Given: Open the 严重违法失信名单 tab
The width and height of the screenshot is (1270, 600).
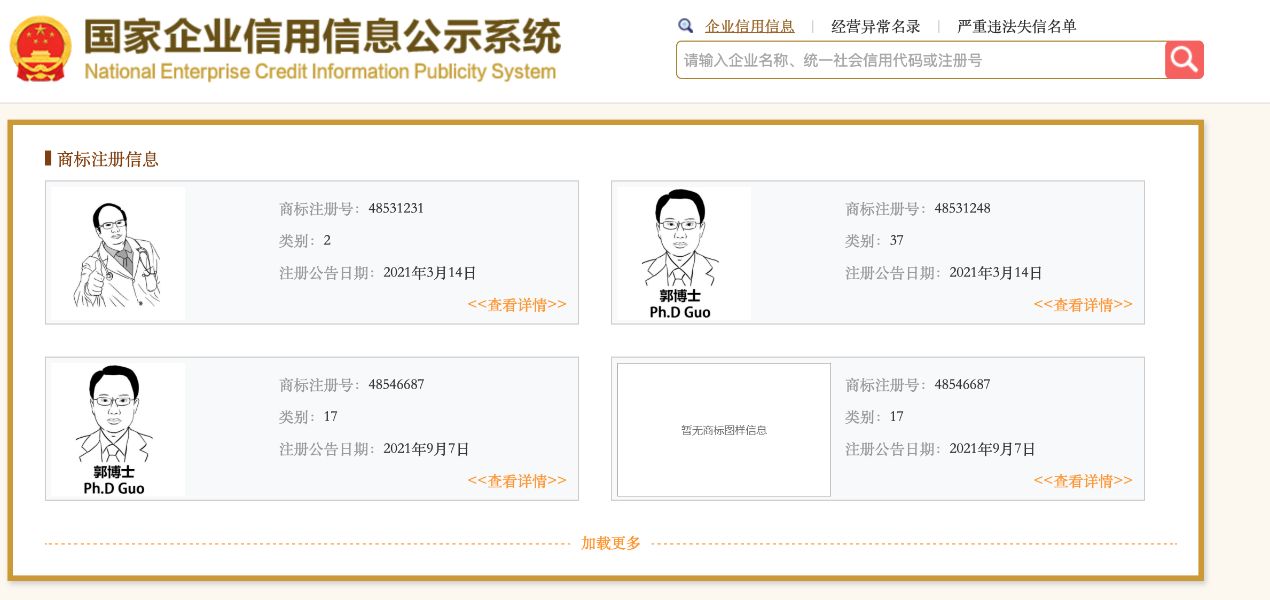Looking at the screenshot, I should coord(1016,26).
